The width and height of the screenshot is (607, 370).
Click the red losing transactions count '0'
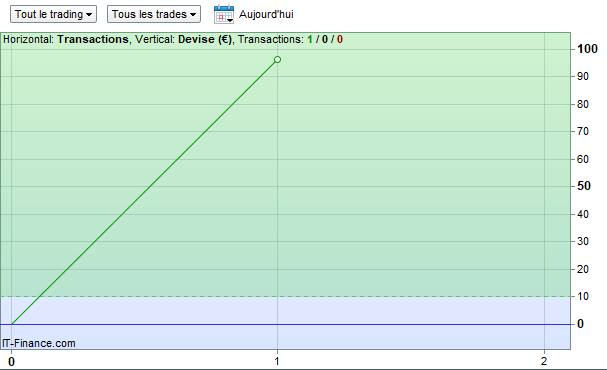340,39
